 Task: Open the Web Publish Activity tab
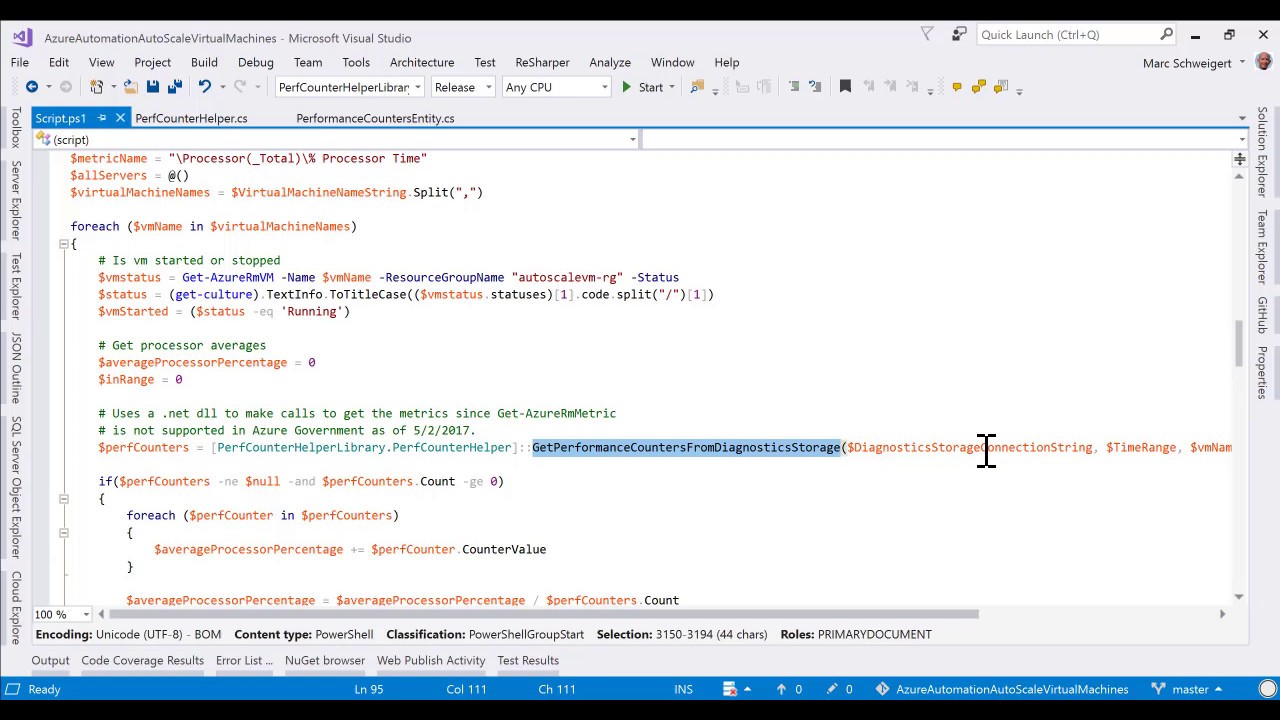(x=431, y=660)
